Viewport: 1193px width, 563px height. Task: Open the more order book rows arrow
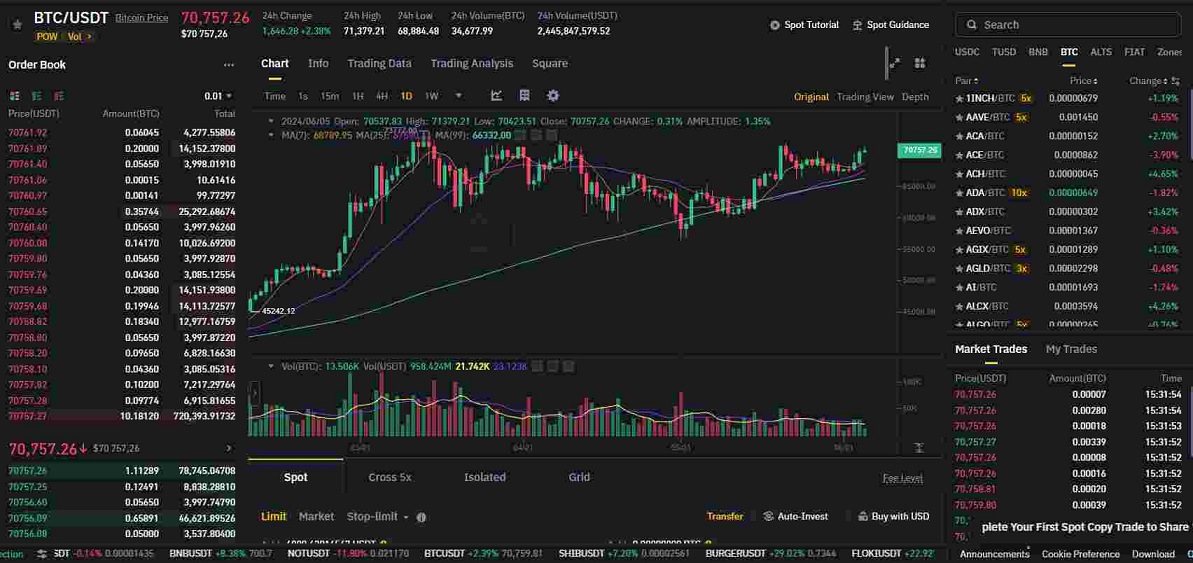point(229,449)
